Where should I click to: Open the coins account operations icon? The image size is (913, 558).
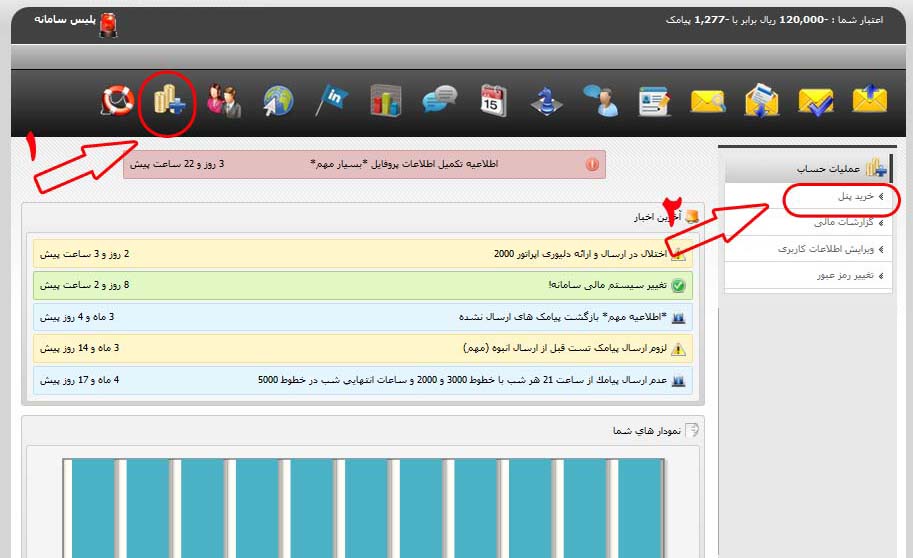pos(169,100)
